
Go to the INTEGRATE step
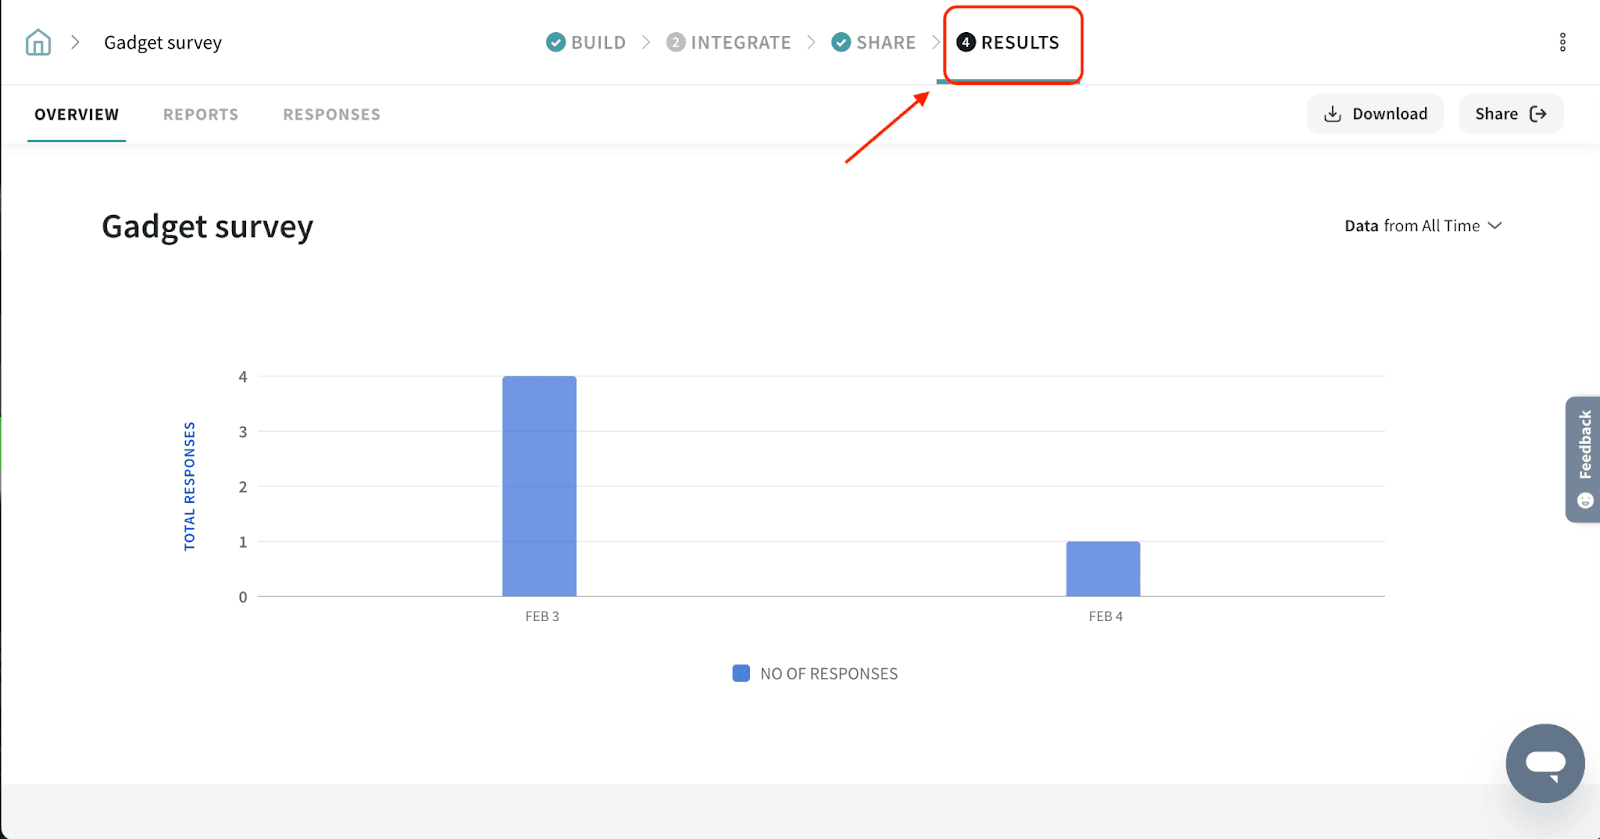click(x=740, y=43)
